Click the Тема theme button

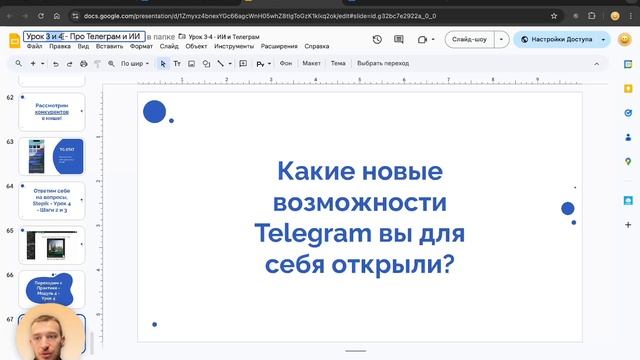(338, 64)
